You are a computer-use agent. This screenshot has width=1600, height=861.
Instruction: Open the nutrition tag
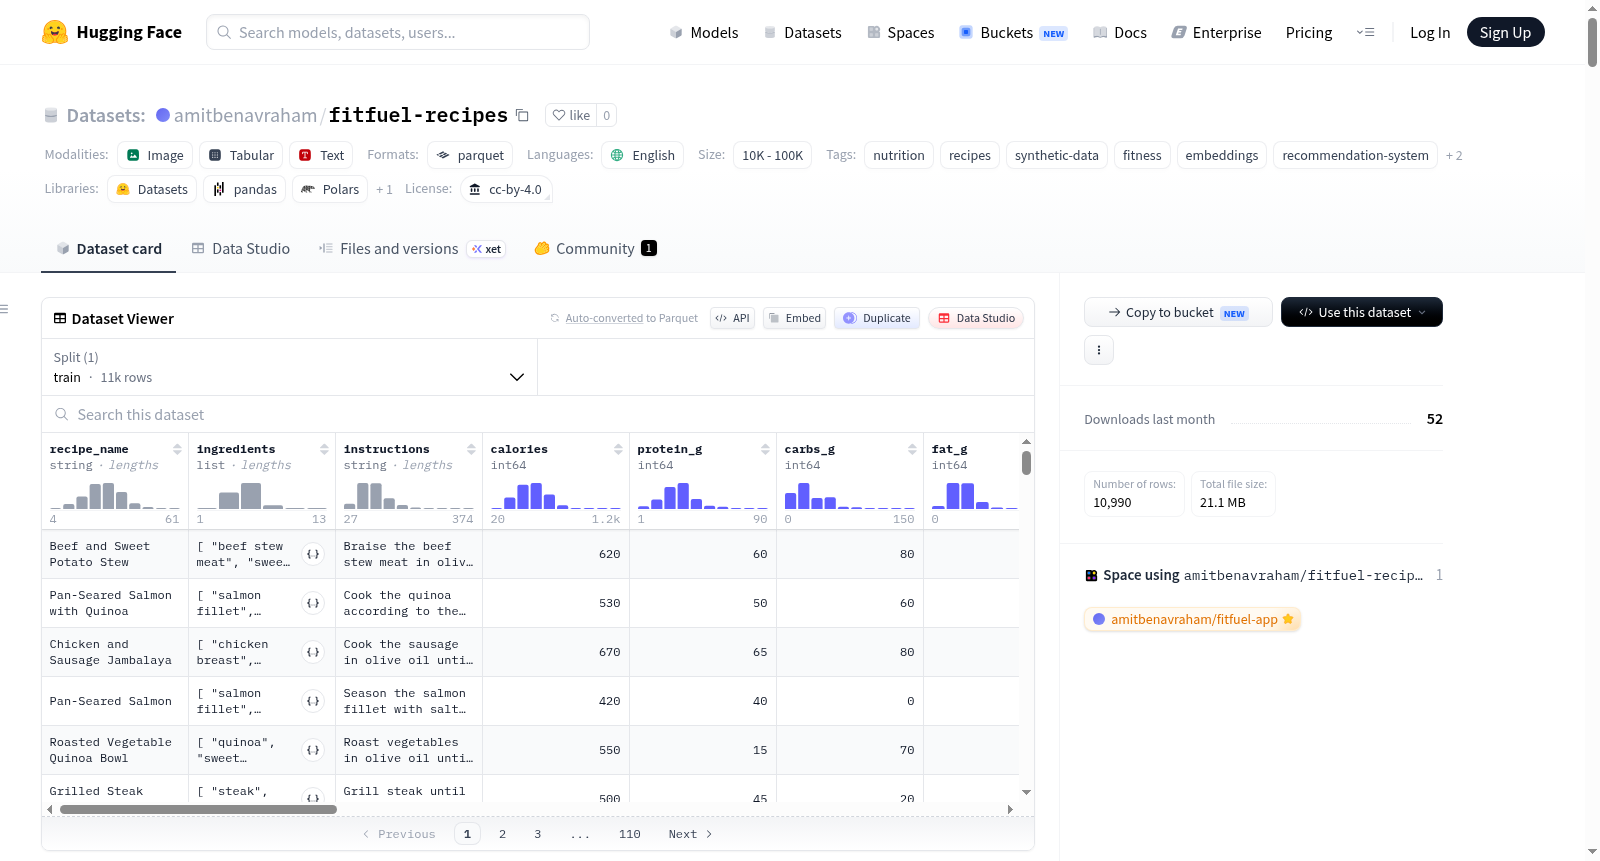tap(899, 155)
